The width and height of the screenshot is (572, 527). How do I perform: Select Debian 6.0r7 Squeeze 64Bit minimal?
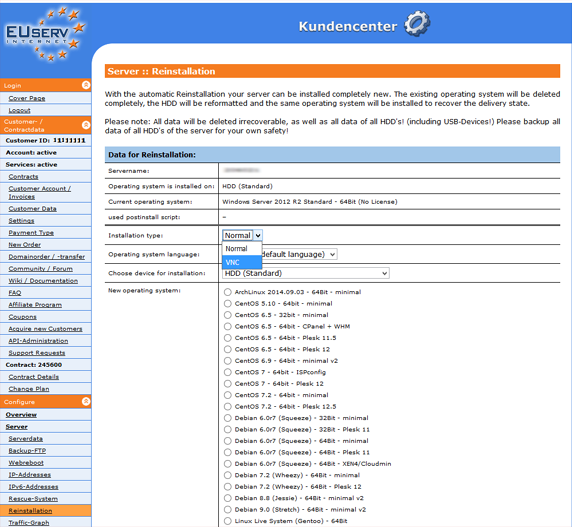[x=228, y=441]
